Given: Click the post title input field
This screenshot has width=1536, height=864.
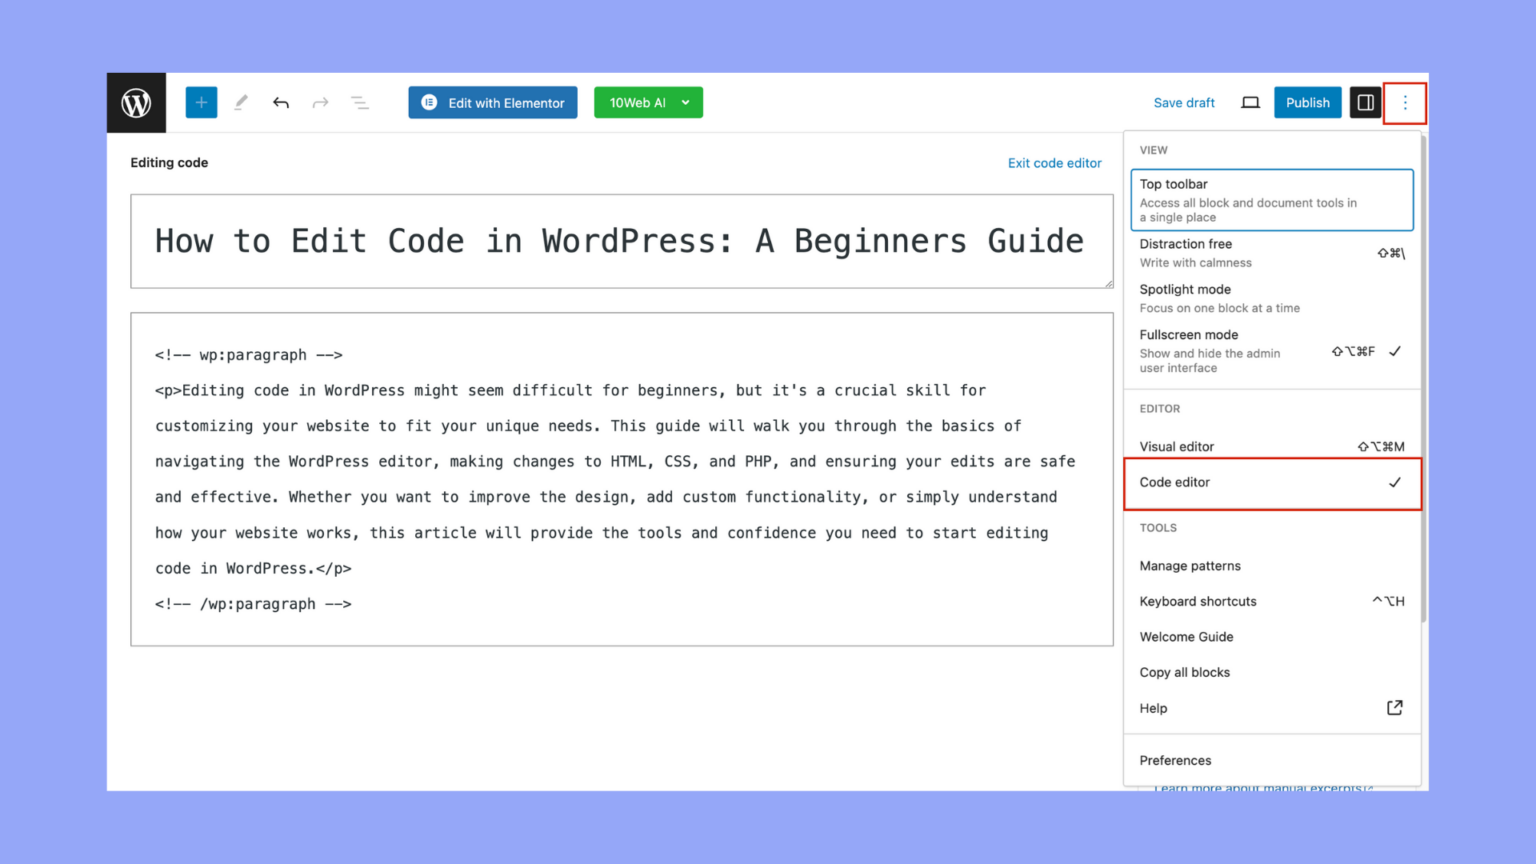Looking at the screenshot, I should (x=620, y=241).
